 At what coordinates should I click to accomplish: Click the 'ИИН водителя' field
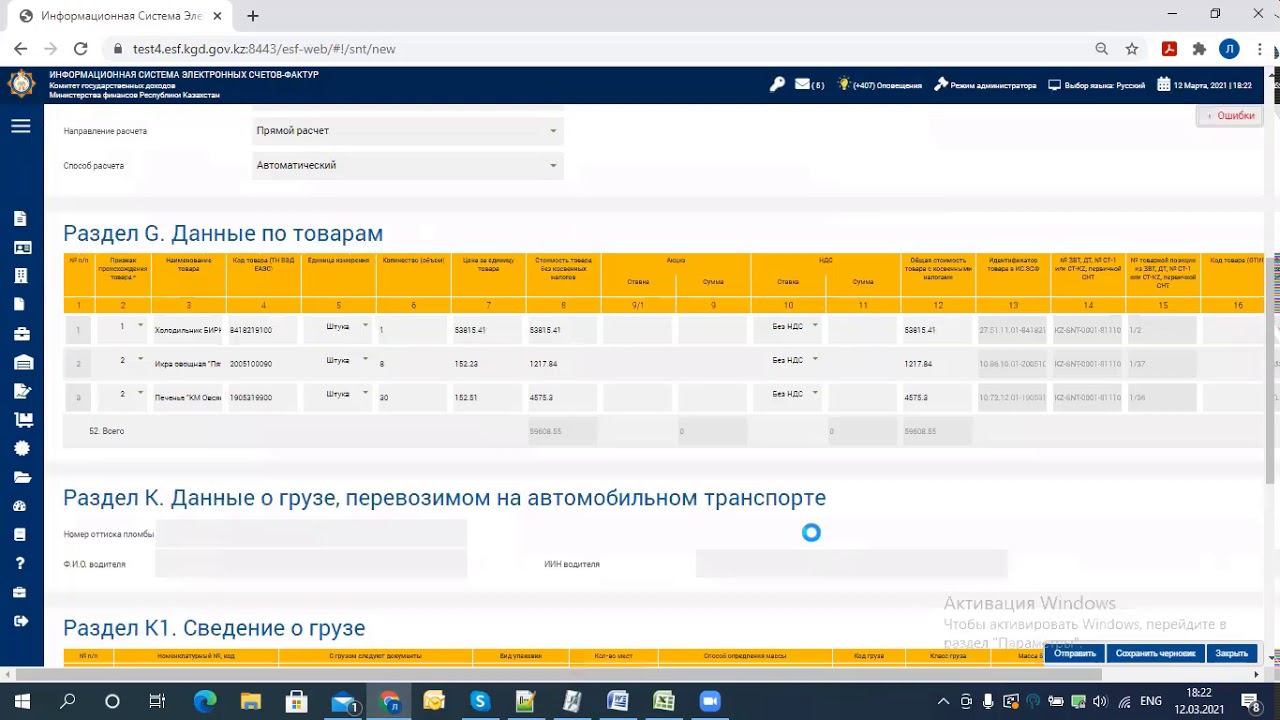(x=851, y=564)
